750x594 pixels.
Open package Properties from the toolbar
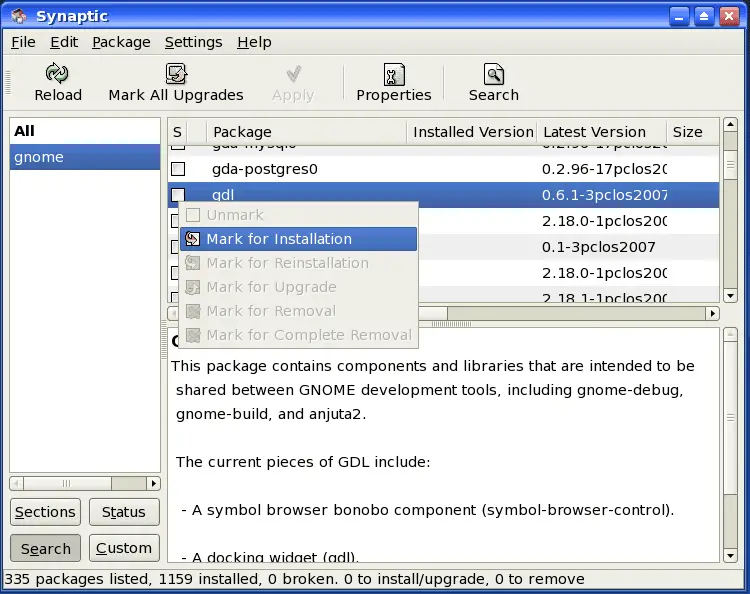[x=394, y=82]
